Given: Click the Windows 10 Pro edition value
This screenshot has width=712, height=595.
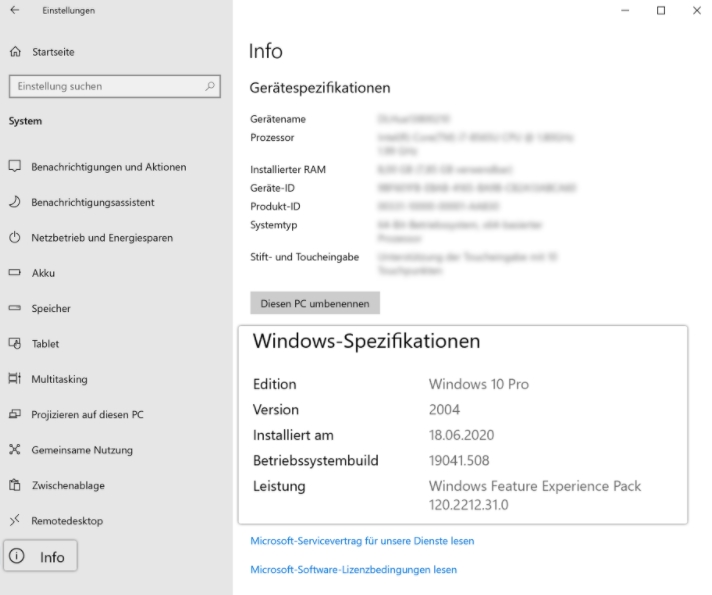Looking at the screenshot, I should coord(479,384).
